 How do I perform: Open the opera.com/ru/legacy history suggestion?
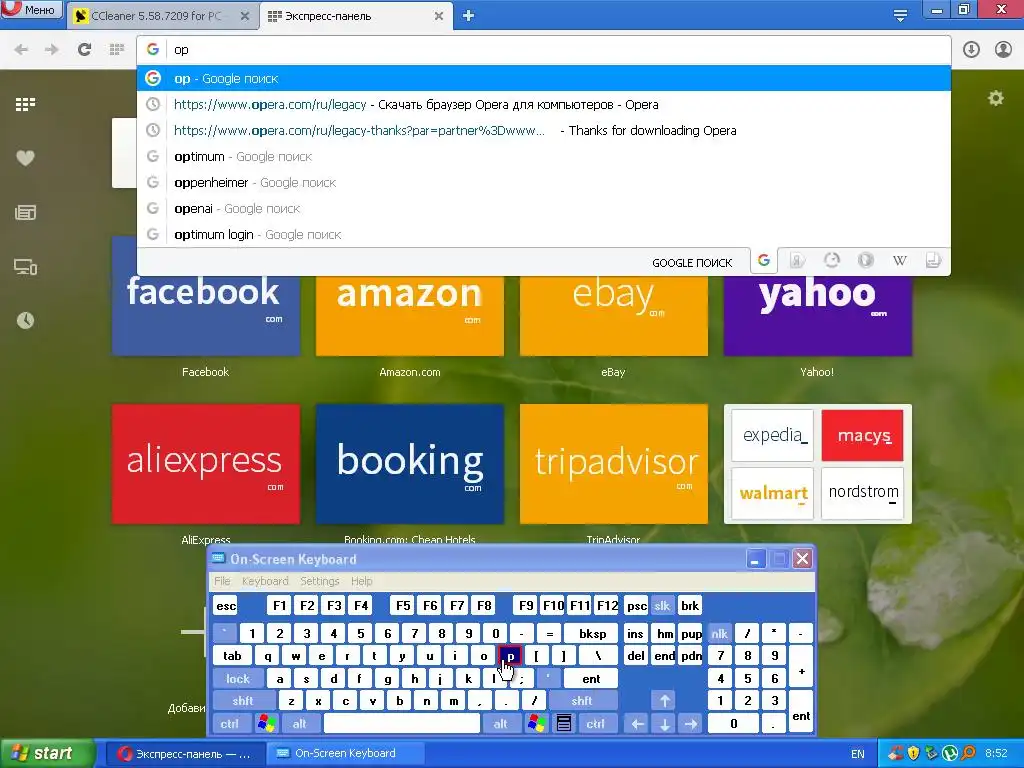(543, 104)
